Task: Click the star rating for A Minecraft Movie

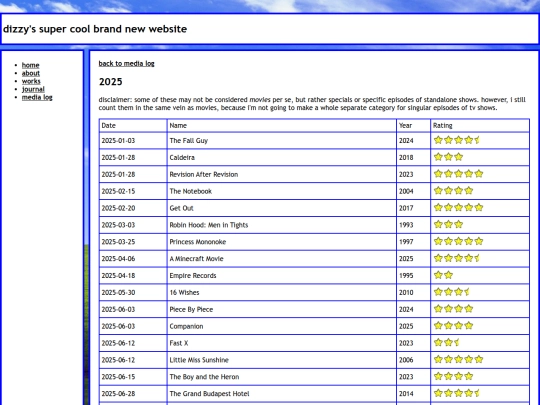Action: (457, 258)
